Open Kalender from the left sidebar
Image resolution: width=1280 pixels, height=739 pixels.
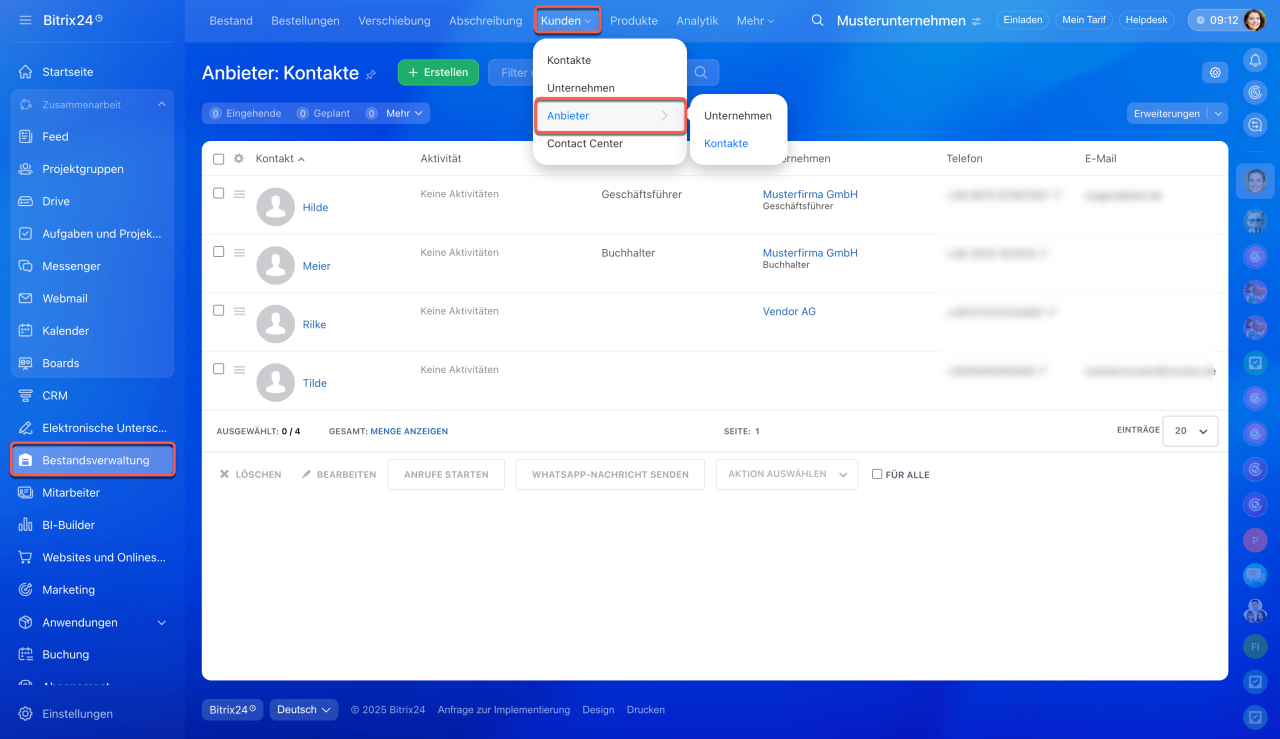[65, 331]
